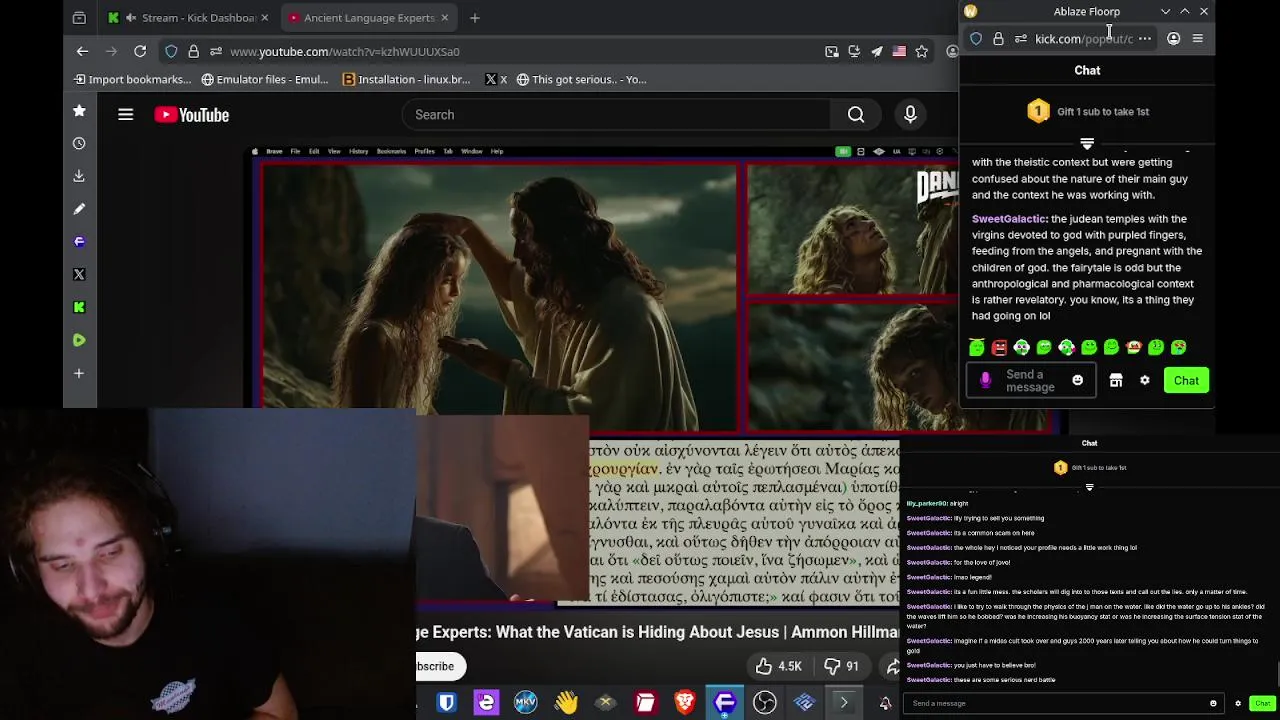Click the paper-plane send icon in toolbar
This screenshot has height=720, width=1280.
coord(876,51)
